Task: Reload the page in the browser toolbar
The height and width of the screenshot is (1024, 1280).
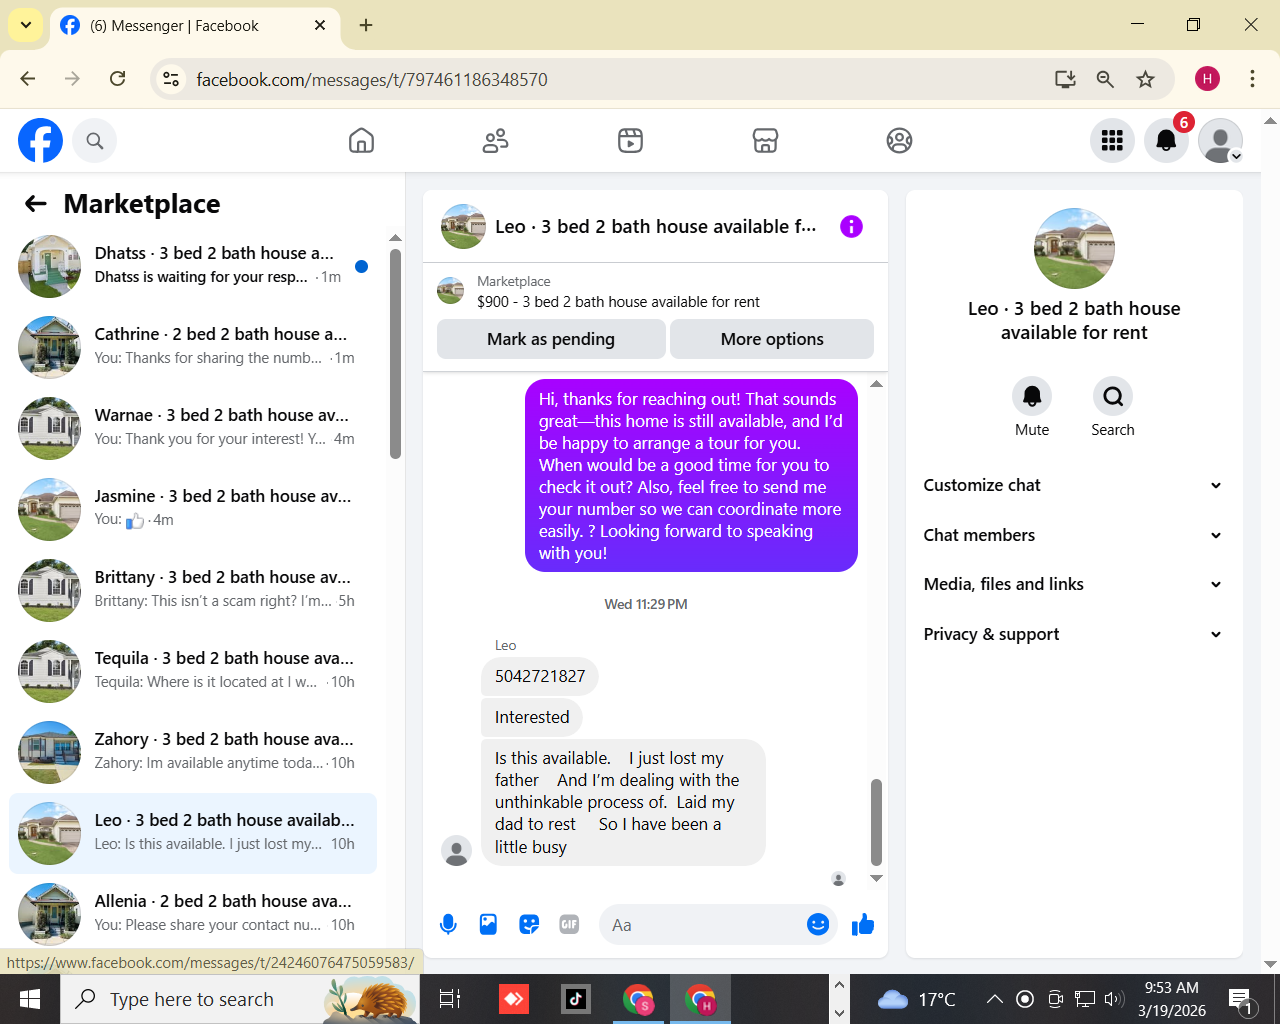Action: click(117, 79)
